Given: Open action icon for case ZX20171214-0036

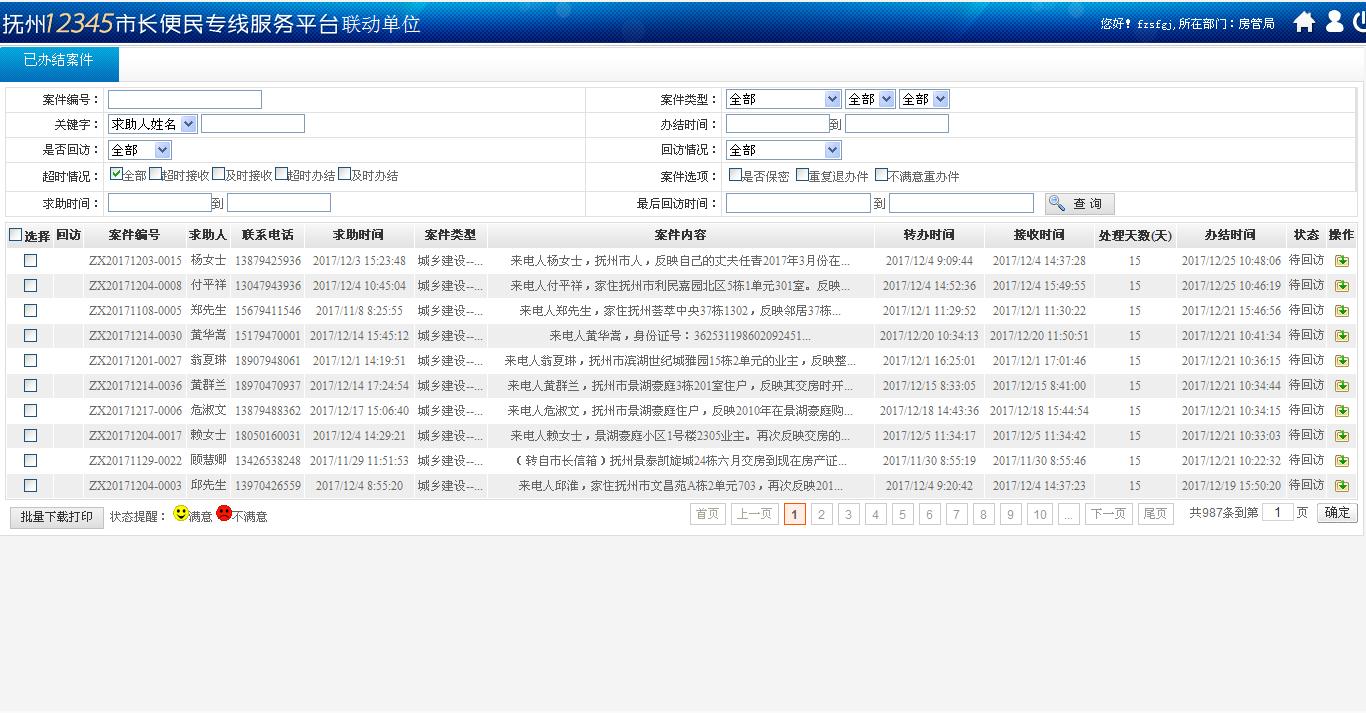Looking at the screenshot, I should click(x=1341, y=386).
